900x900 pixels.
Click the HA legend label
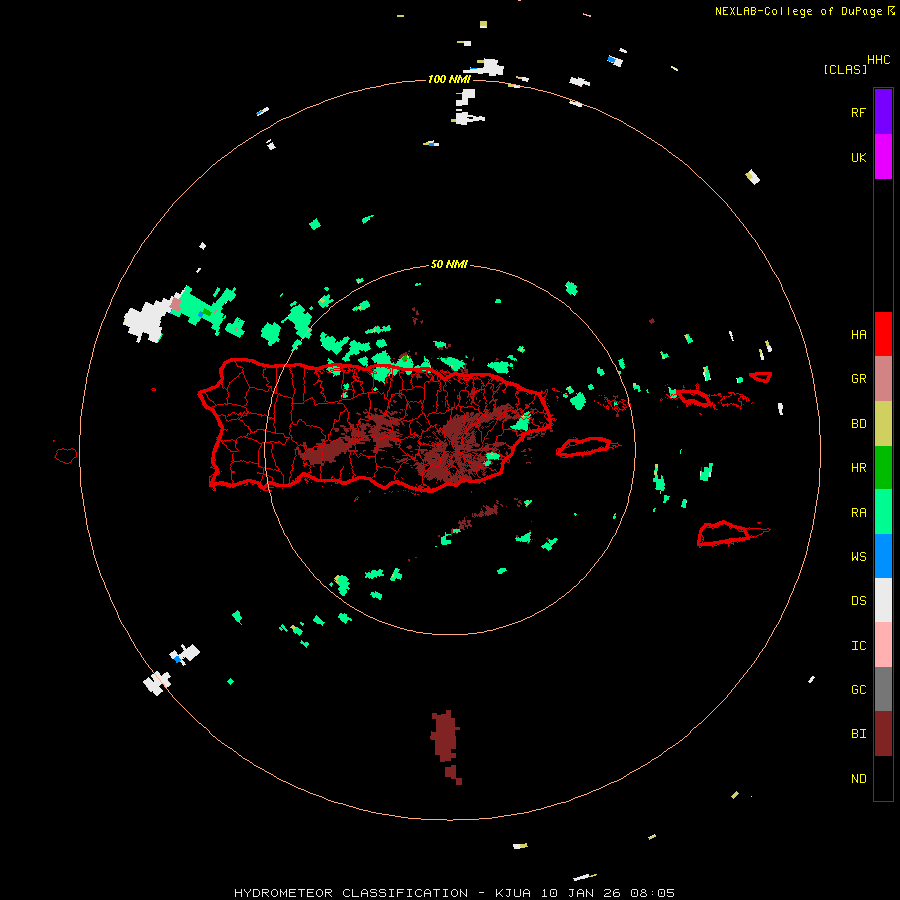858,334
